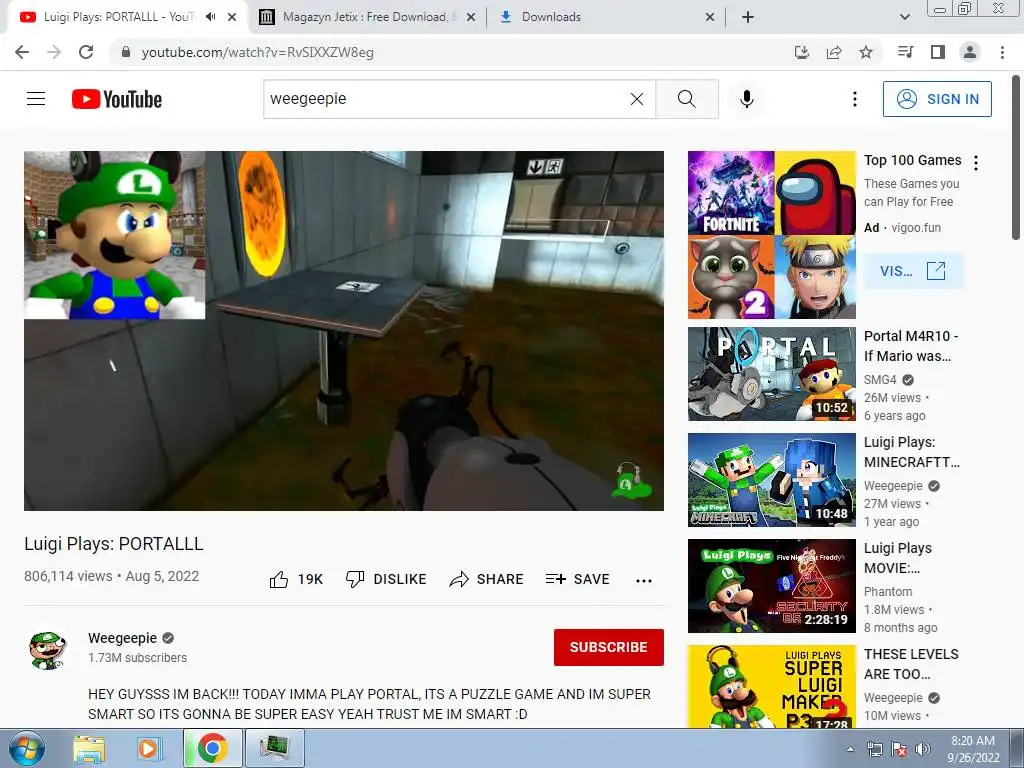Open the ad options three-dot menu
1024x768 pixels.
click(x=976, y=163)
